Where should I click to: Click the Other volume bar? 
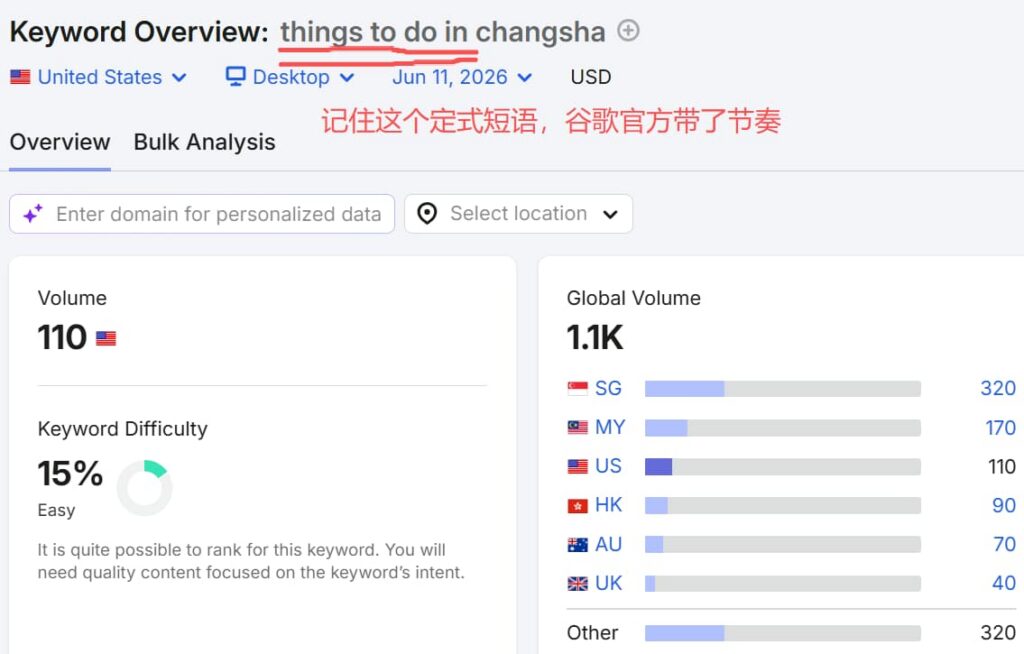click(782, 632)
